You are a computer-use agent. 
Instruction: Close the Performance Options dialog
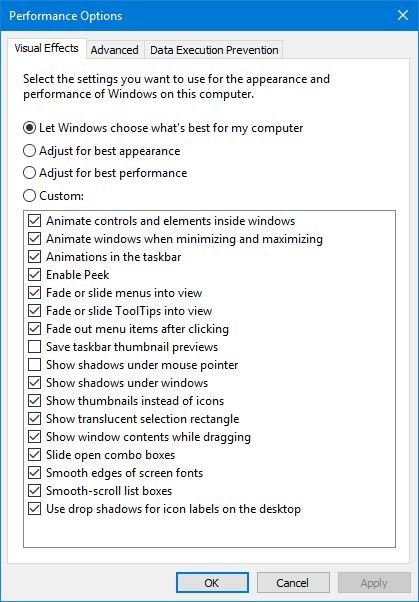point(403,15)
